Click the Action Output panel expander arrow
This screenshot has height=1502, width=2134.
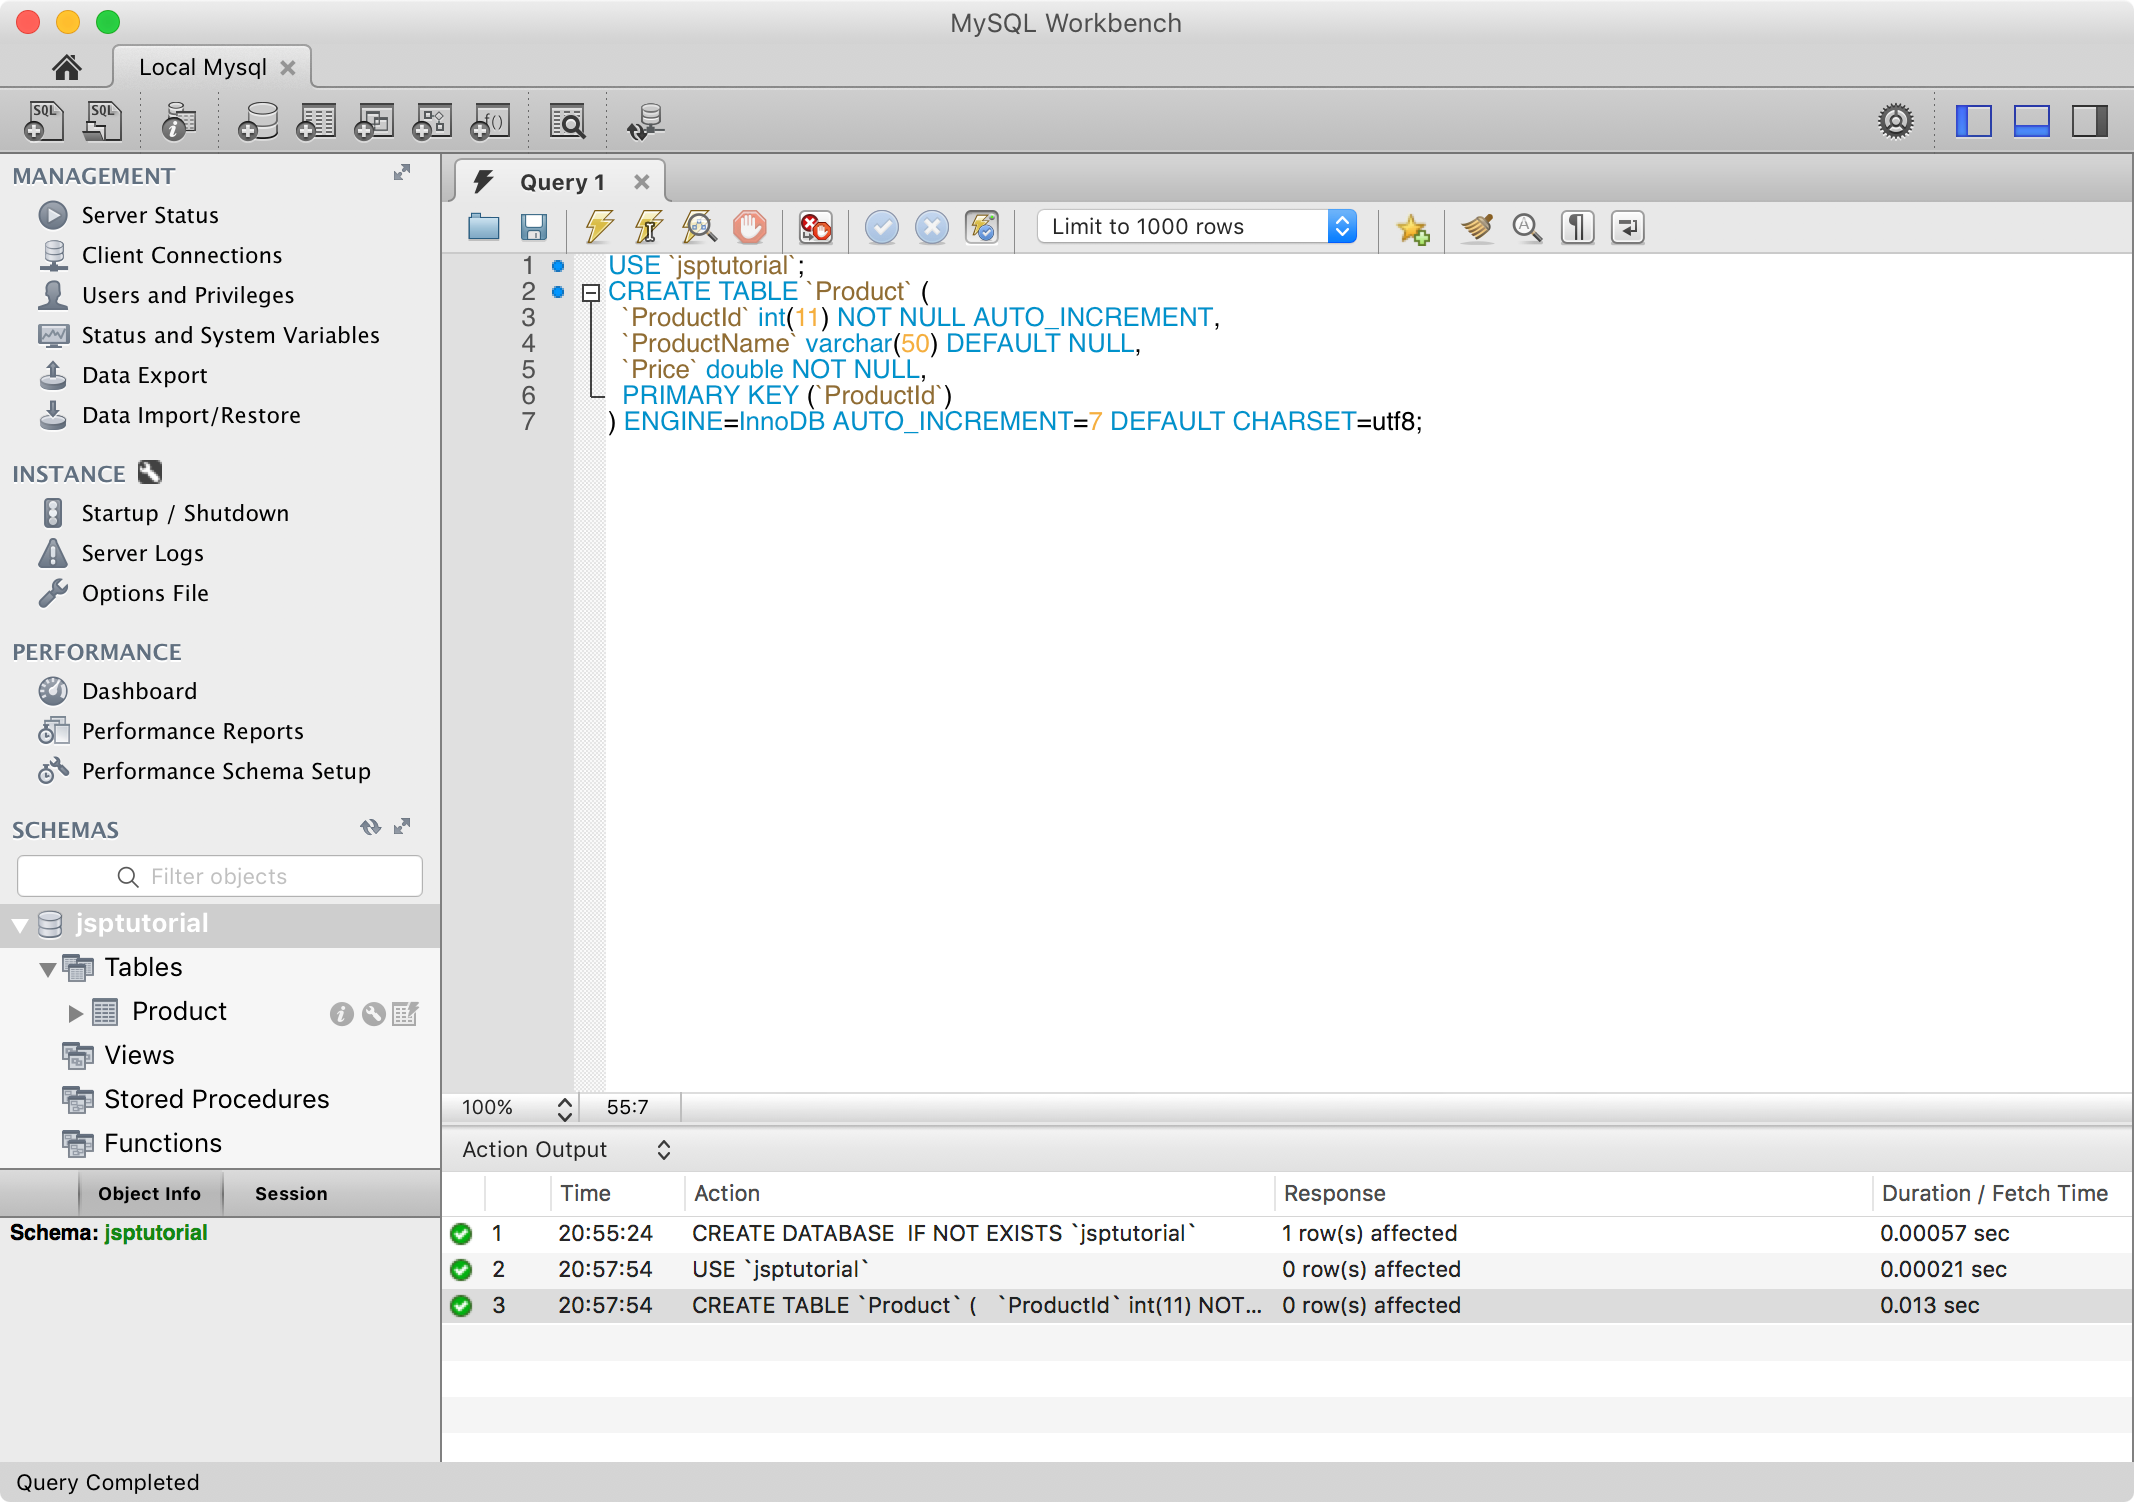pyautogui.click(x=661, y=1149)
